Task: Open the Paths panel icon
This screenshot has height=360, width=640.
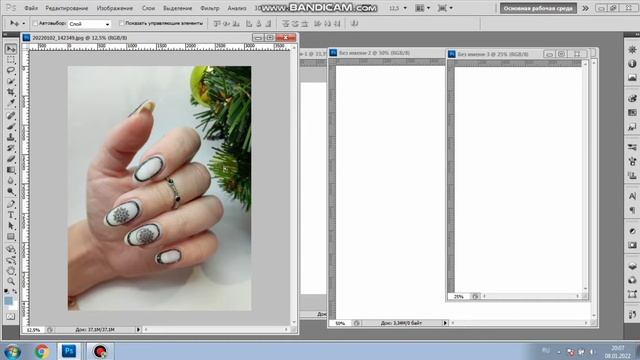Action: [632, 294]
